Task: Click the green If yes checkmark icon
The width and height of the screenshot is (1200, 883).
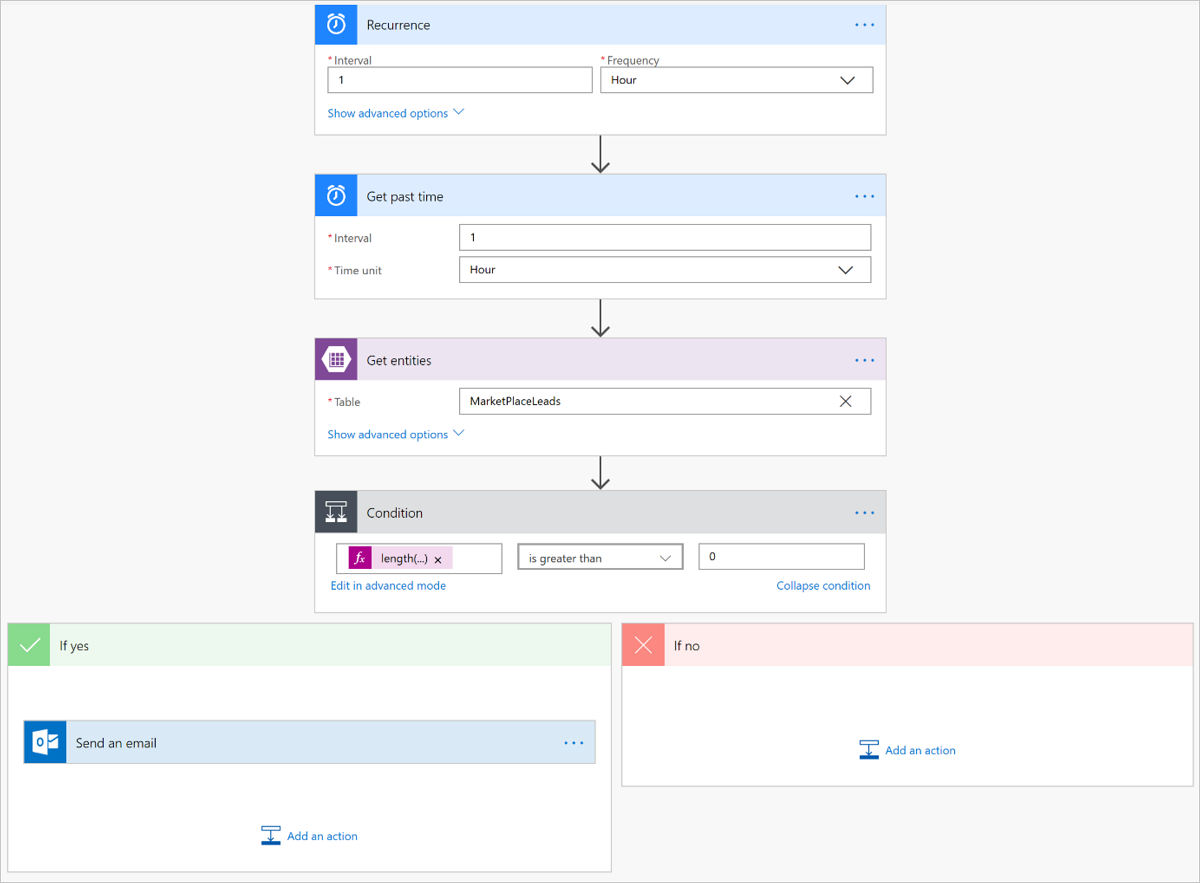Action: pos(28,644)
